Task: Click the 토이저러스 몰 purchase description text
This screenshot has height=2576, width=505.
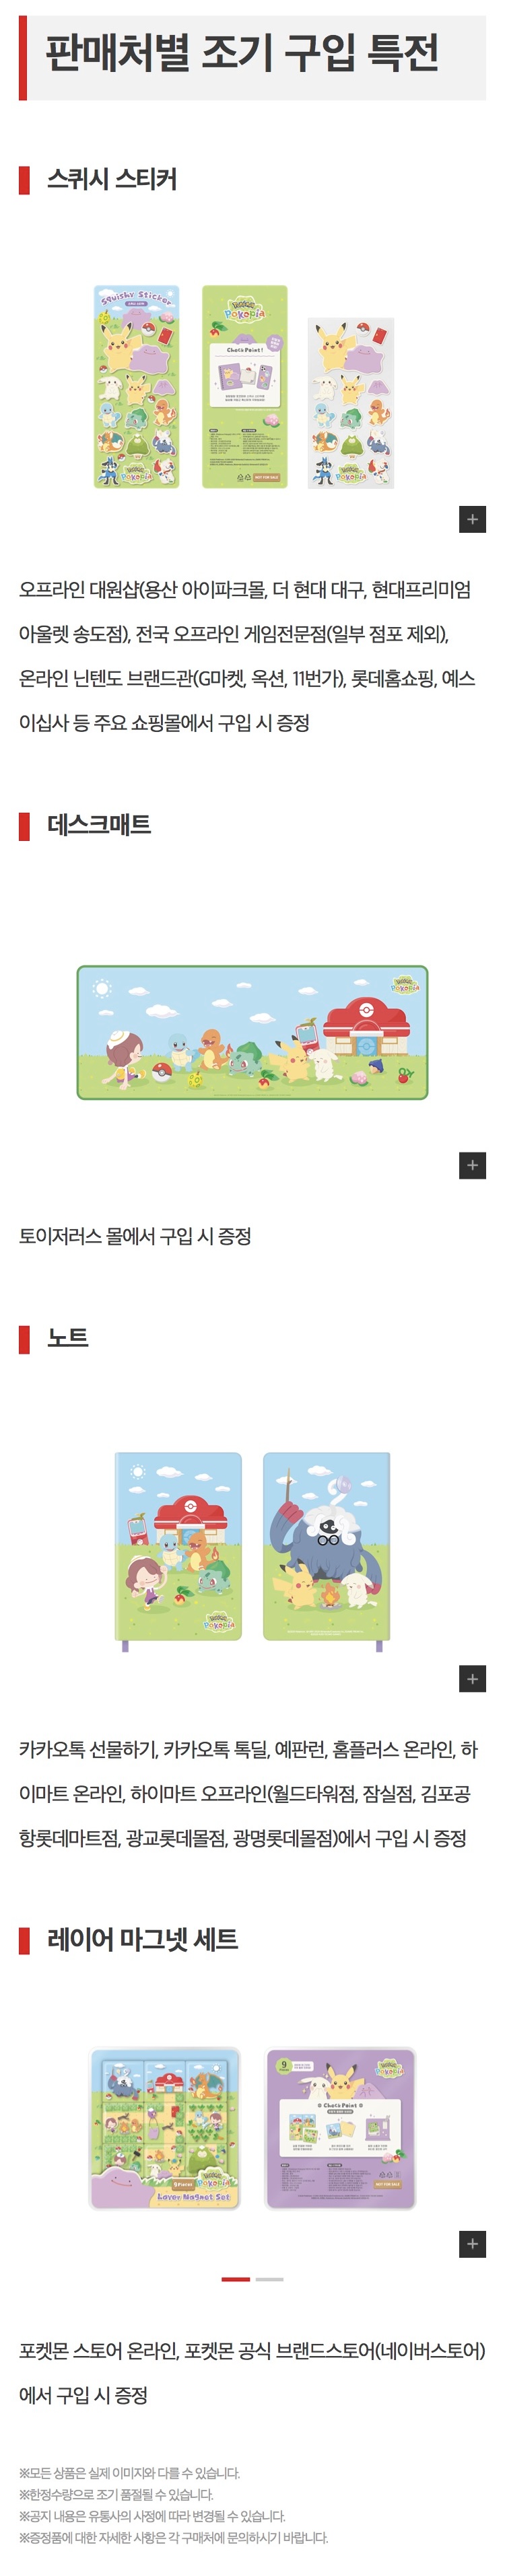Action: (x=135, y=1236)
